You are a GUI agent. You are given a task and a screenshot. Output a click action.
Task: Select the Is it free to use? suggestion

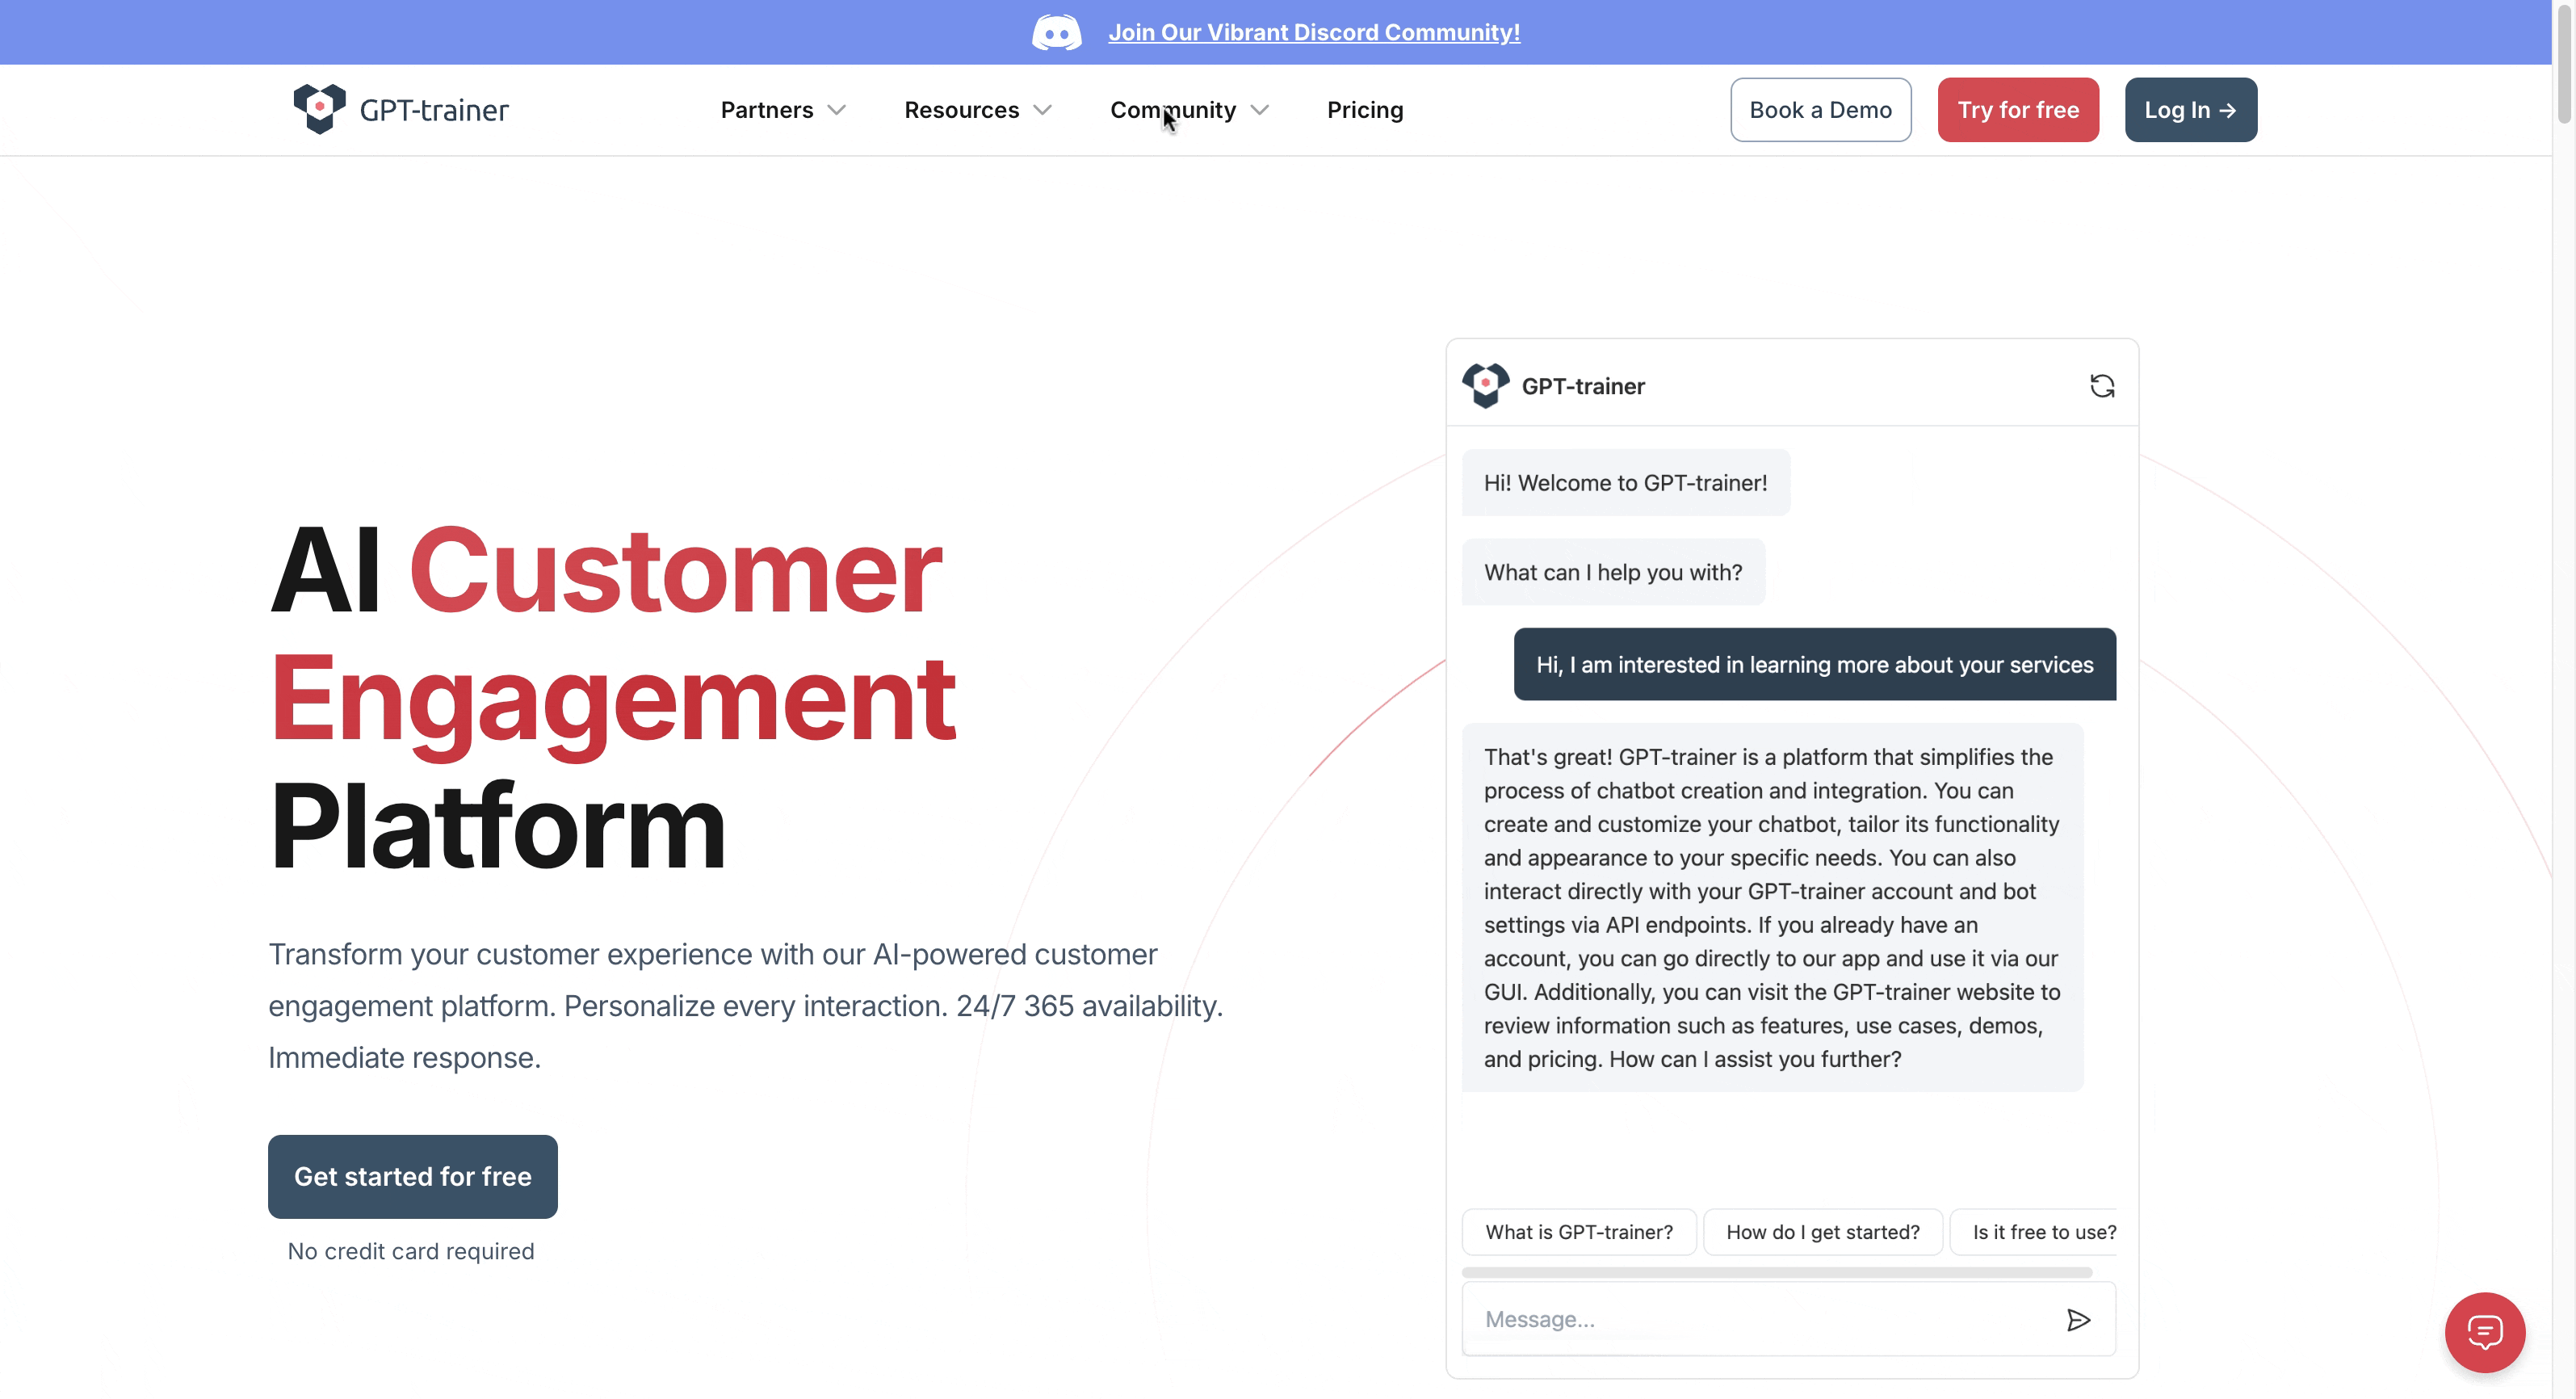click(x=2034, y=1232)
